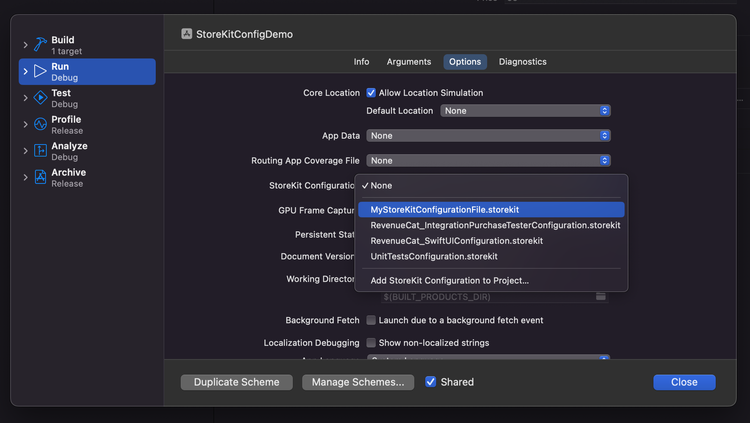
Task: Click the Background Fetch label
Action: click(x=322, y=320)
